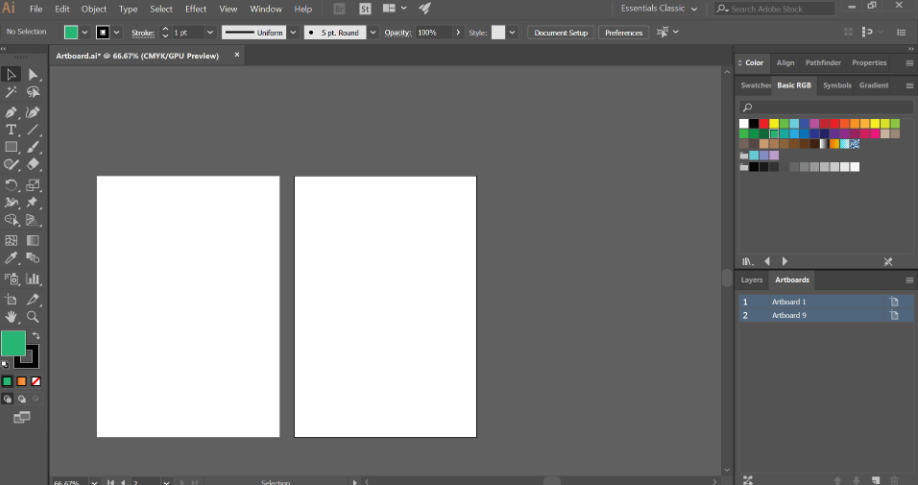Toggle orientation icon for Artboard 1

(894, 302)
